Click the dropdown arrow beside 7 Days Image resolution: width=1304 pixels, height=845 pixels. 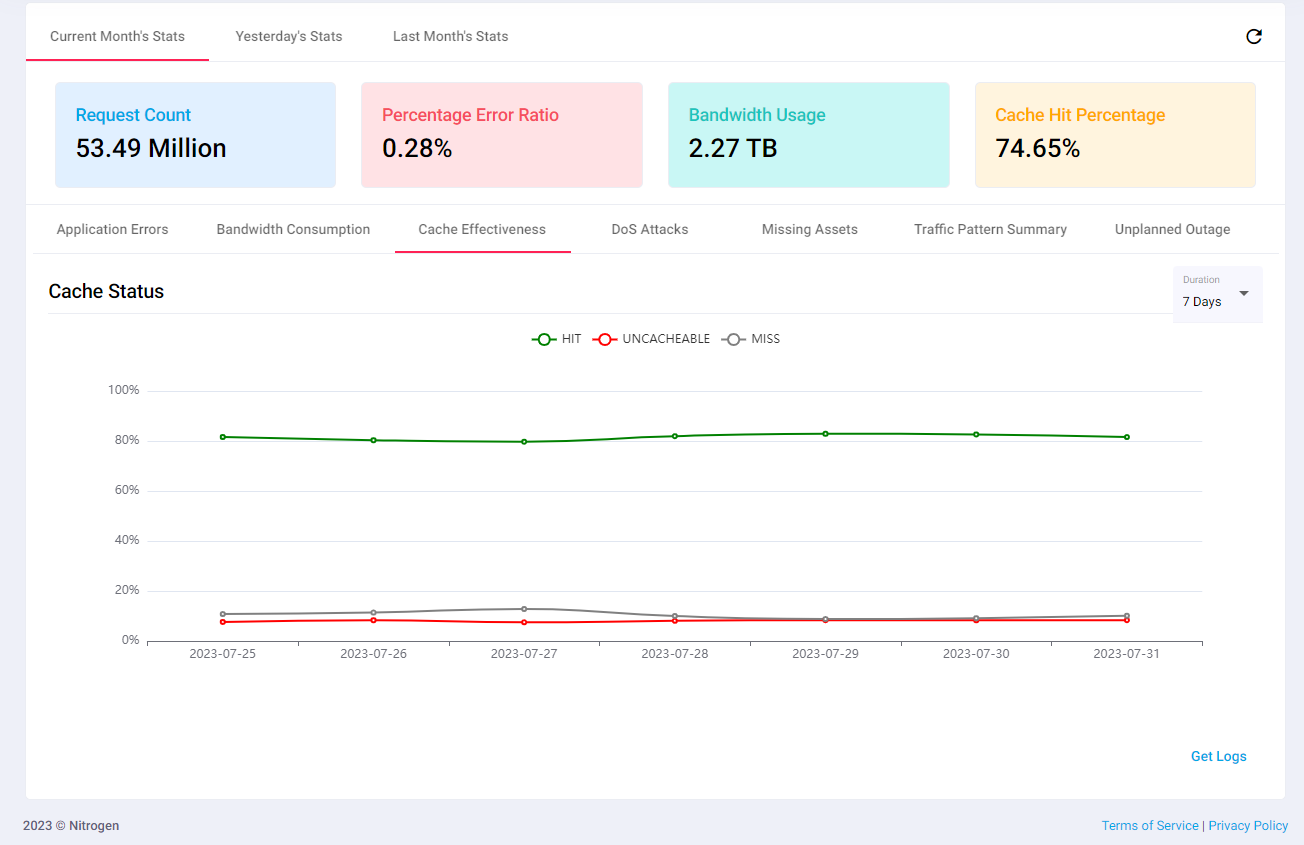coord(1244,293)
